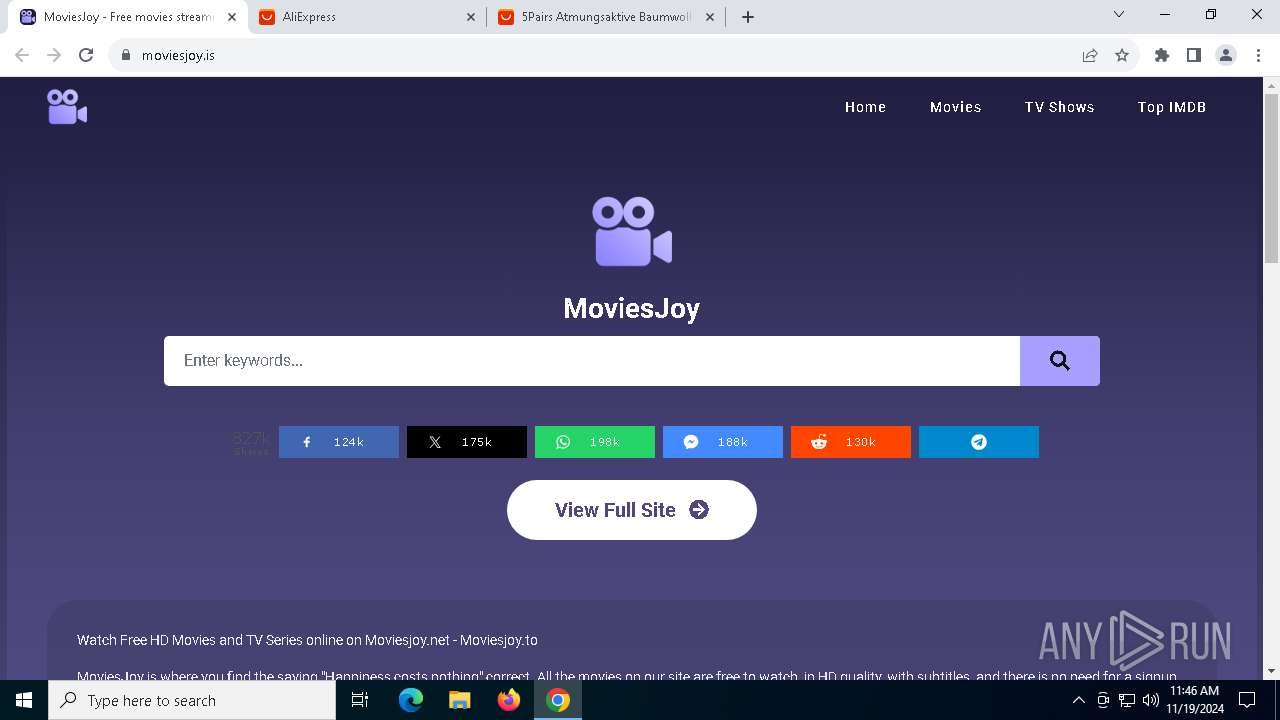
Task: Open Movies in site navigation
Action: coord(955,107)
